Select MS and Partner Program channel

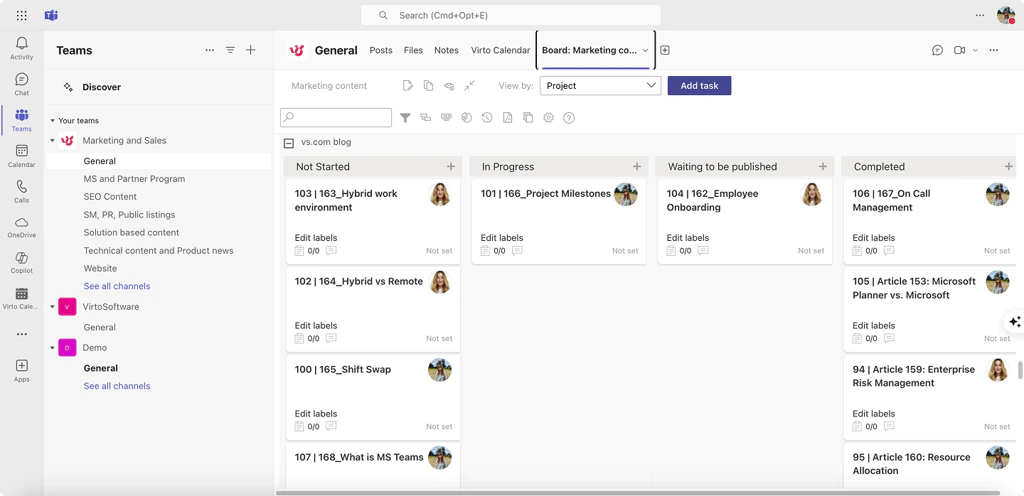tap(134, 179)
